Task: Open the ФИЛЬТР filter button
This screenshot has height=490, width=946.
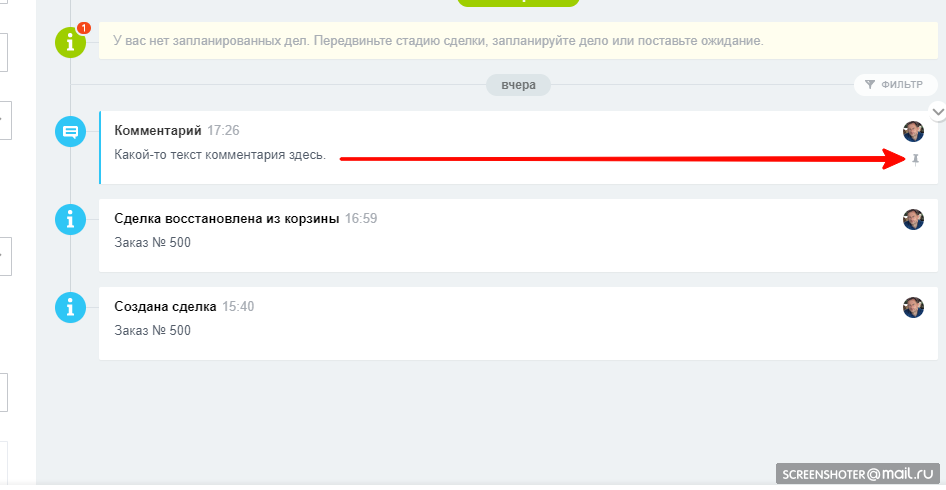Action: [x=895, y=84]
